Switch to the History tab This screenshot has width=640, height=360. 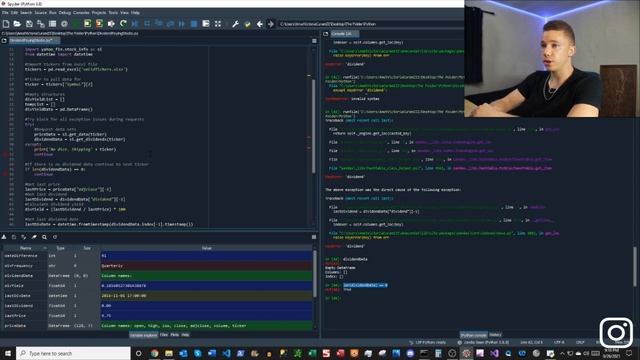495,335
